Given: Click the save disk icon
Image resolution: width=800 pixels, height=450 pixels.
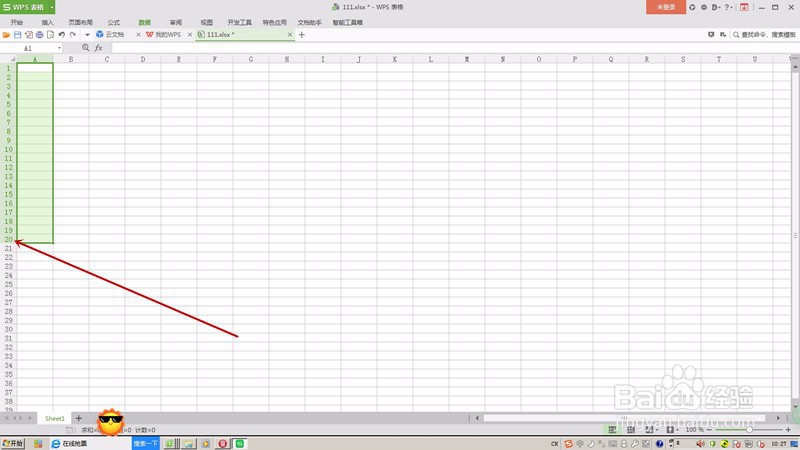Looking at the screenshot, I should (x=17, y=35).
